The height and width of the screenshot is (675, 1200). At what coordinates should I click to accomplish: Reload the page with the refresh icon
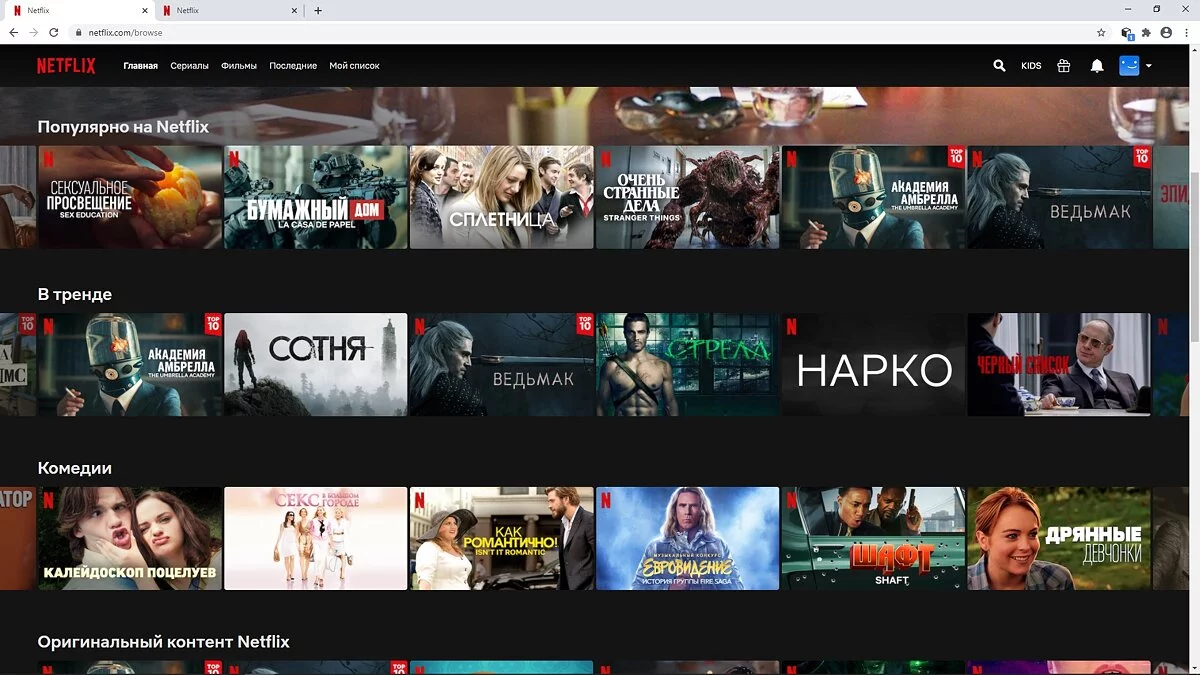(x=54, y=32)
